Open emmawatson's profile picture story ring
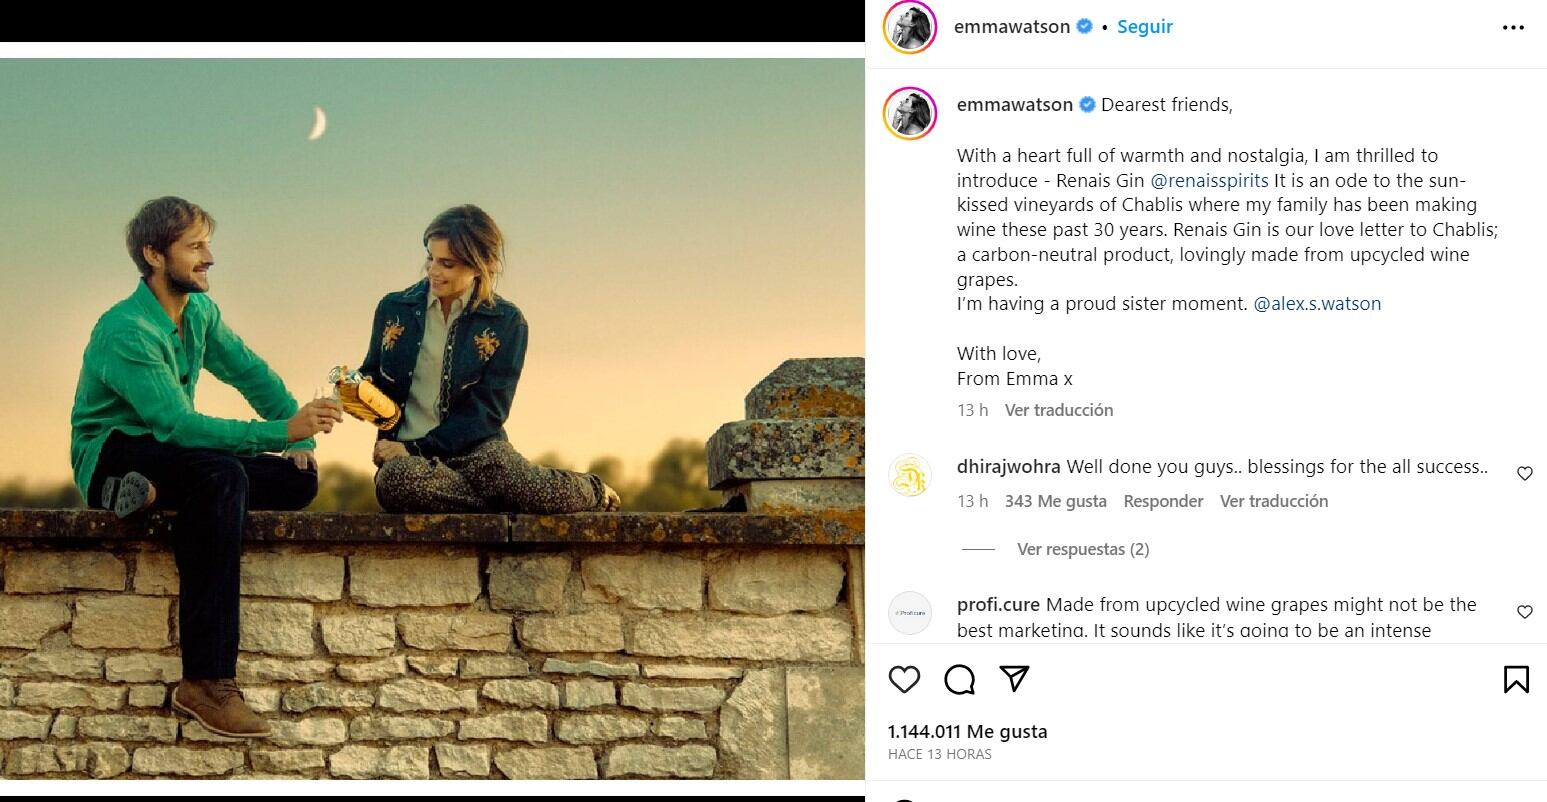 (x=909, y=27)
